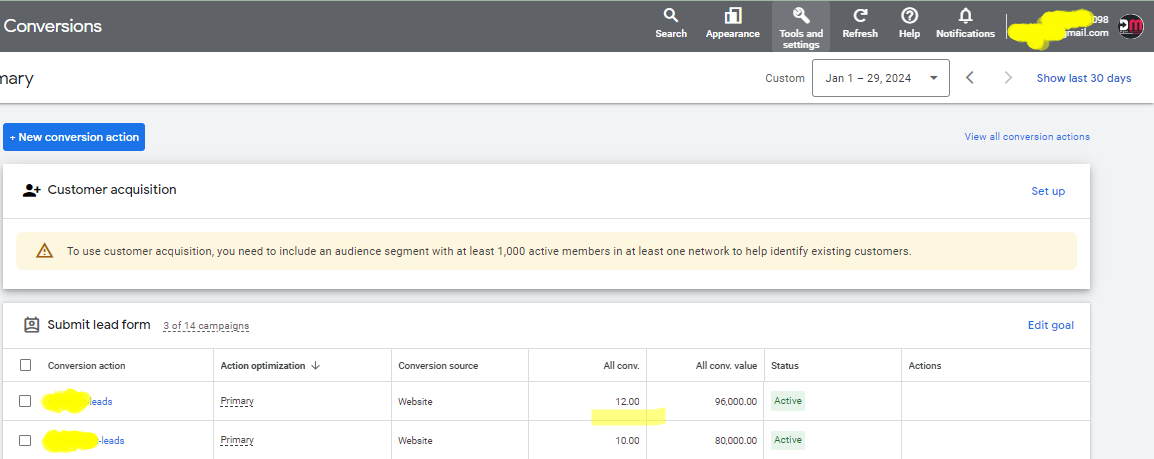Open the Help question mark icon
1154x459 pixels.
(x=910, y=15)
